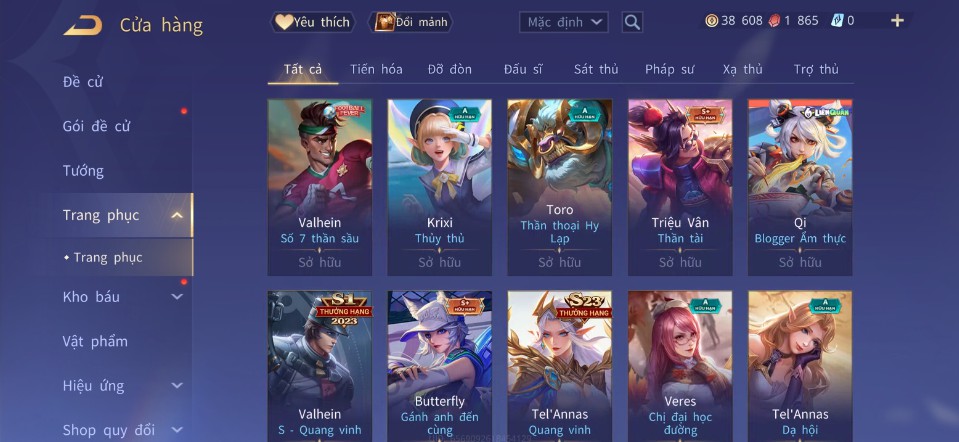This screenshot has width=959, height=442.
Task: Expand the Kho báu sidebar section
Action: [x=177, y=297]
